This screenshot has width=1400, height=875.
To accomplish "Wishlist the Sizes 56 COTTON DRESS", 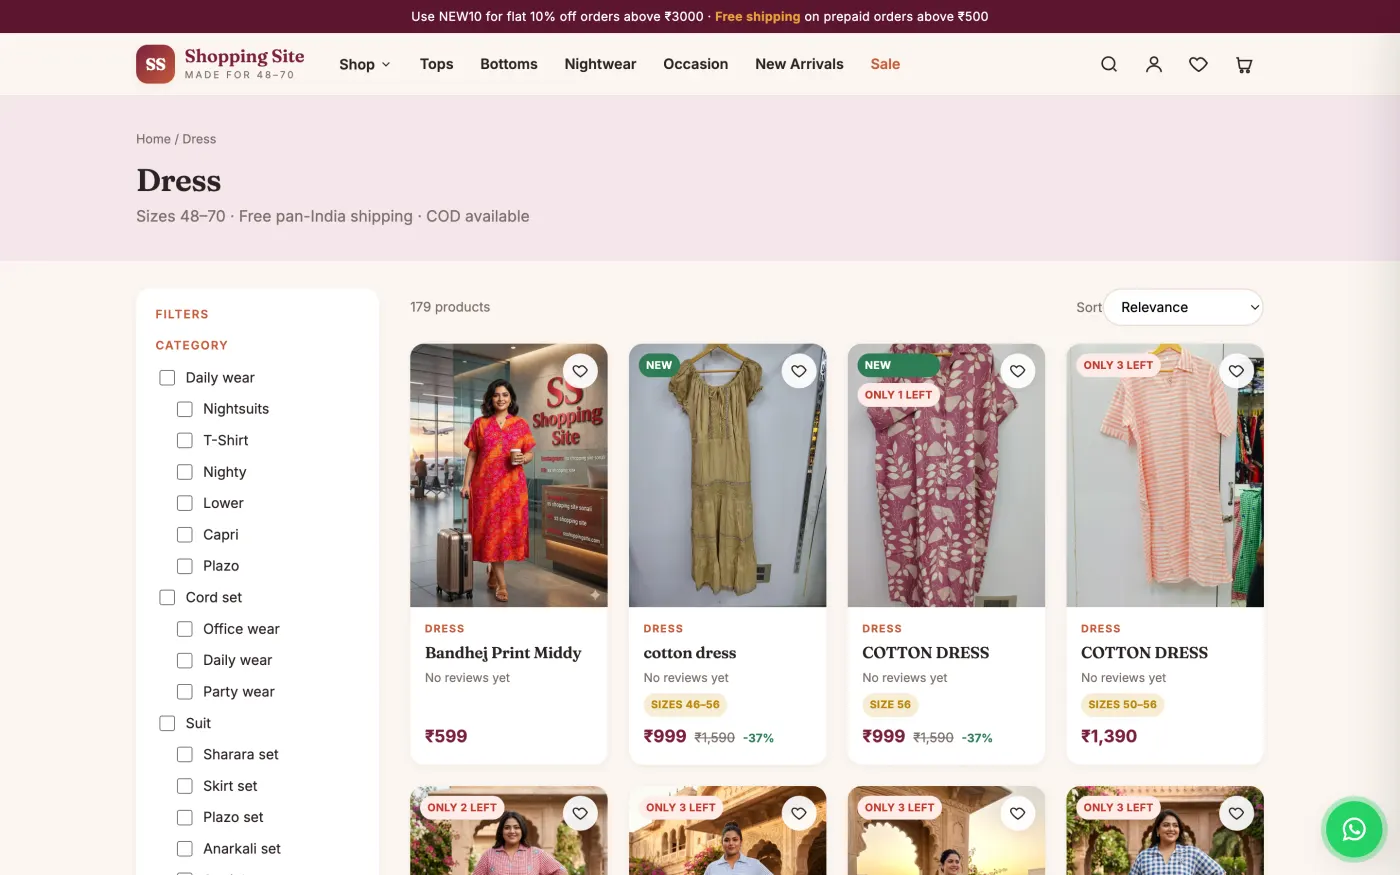I will (1017, 371).
